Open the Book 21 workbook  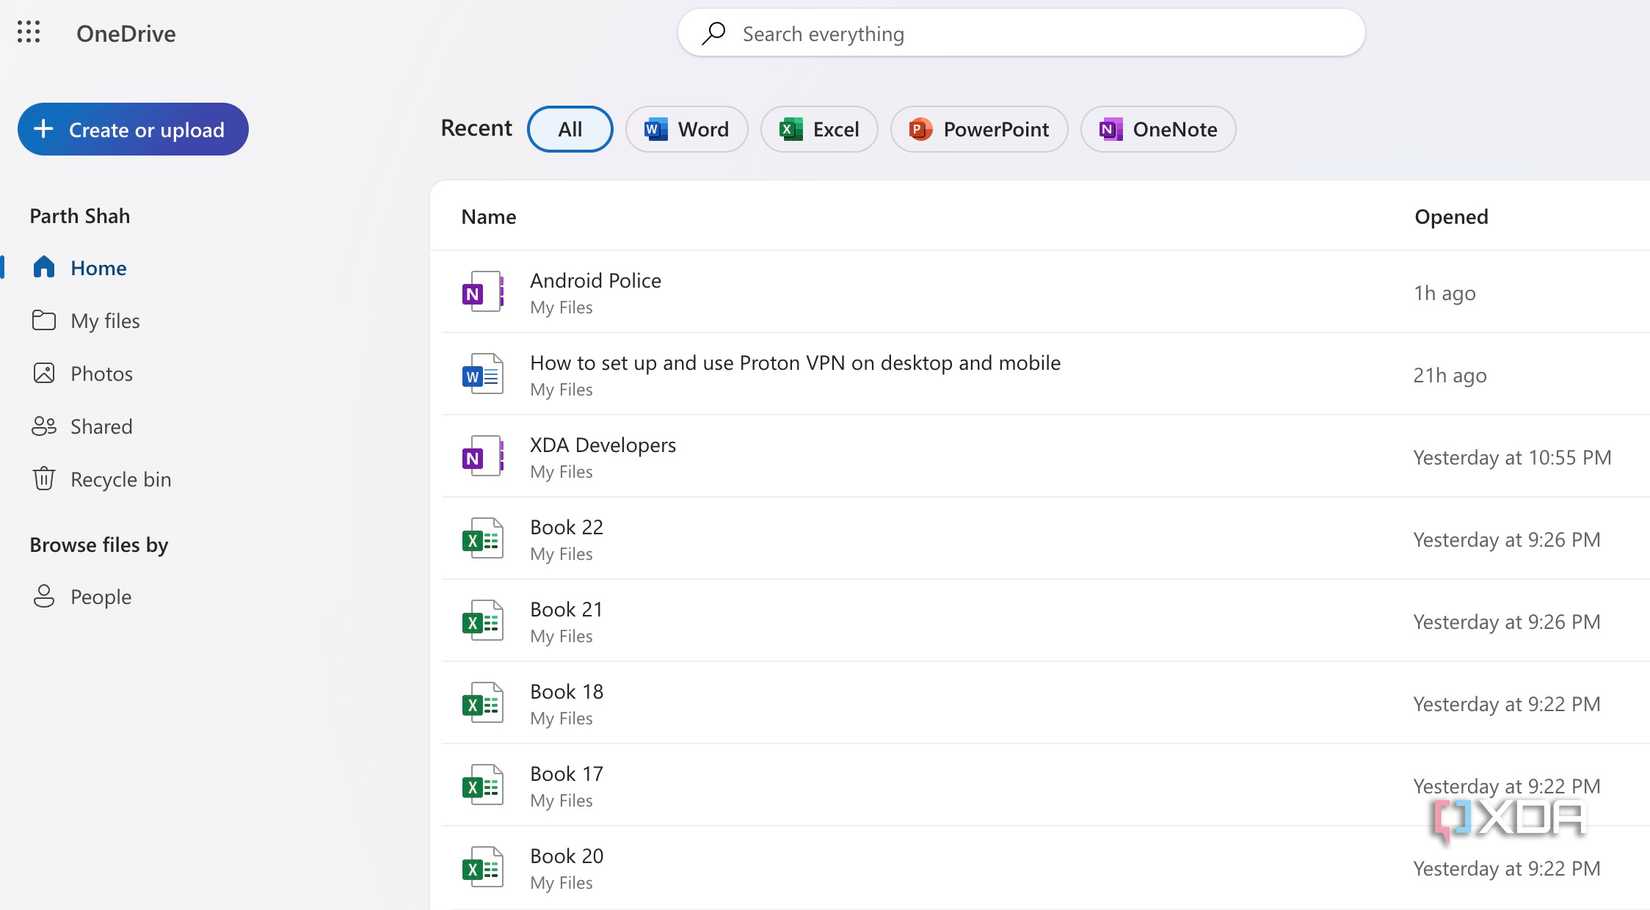(x=566, y=609)
